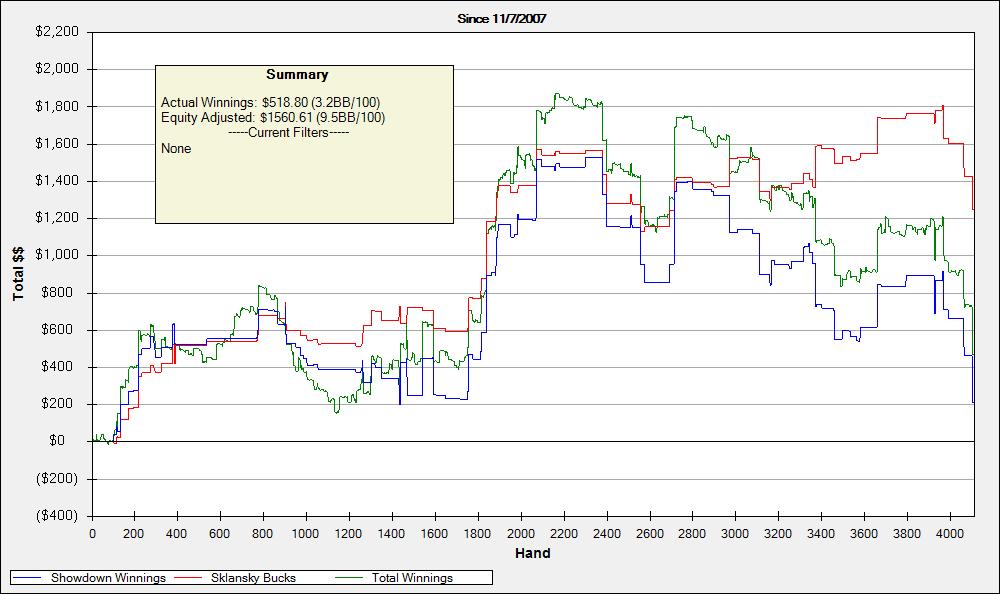Image resolution: width=1000 pixels, height=594 pixels.
Task: Click the Total $$ vertical axis title
Action: click(x=19, y=273)
